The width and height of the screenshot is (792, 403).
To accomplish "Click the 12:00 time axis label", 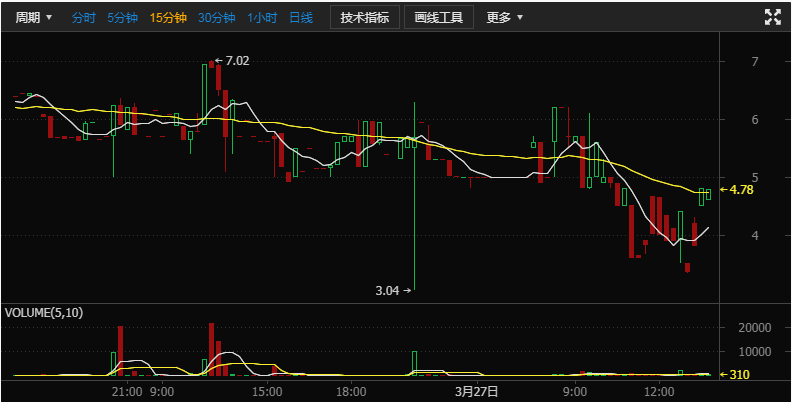I will point(660,391).
